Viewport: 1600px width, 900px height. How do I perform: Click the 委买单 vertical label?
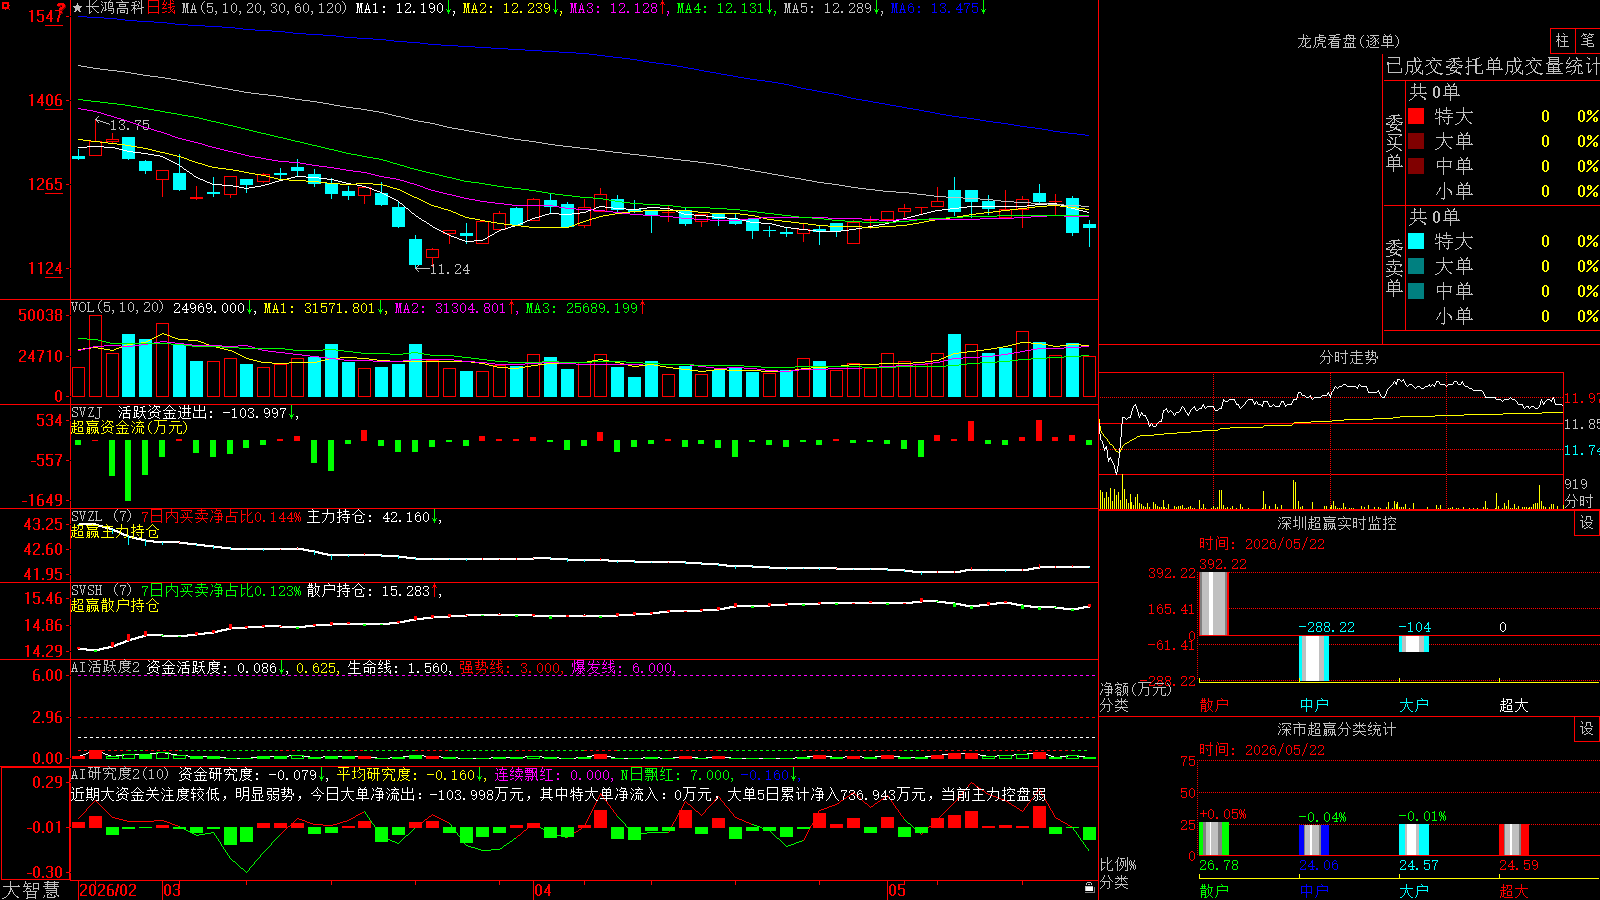(1394, 143)
